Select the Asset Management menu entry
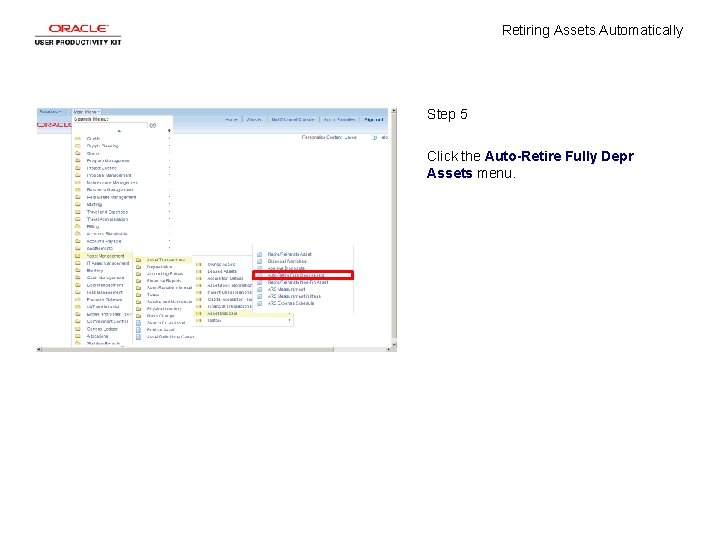Viewport: 720px width, 540px height. [x=105, y=256]
